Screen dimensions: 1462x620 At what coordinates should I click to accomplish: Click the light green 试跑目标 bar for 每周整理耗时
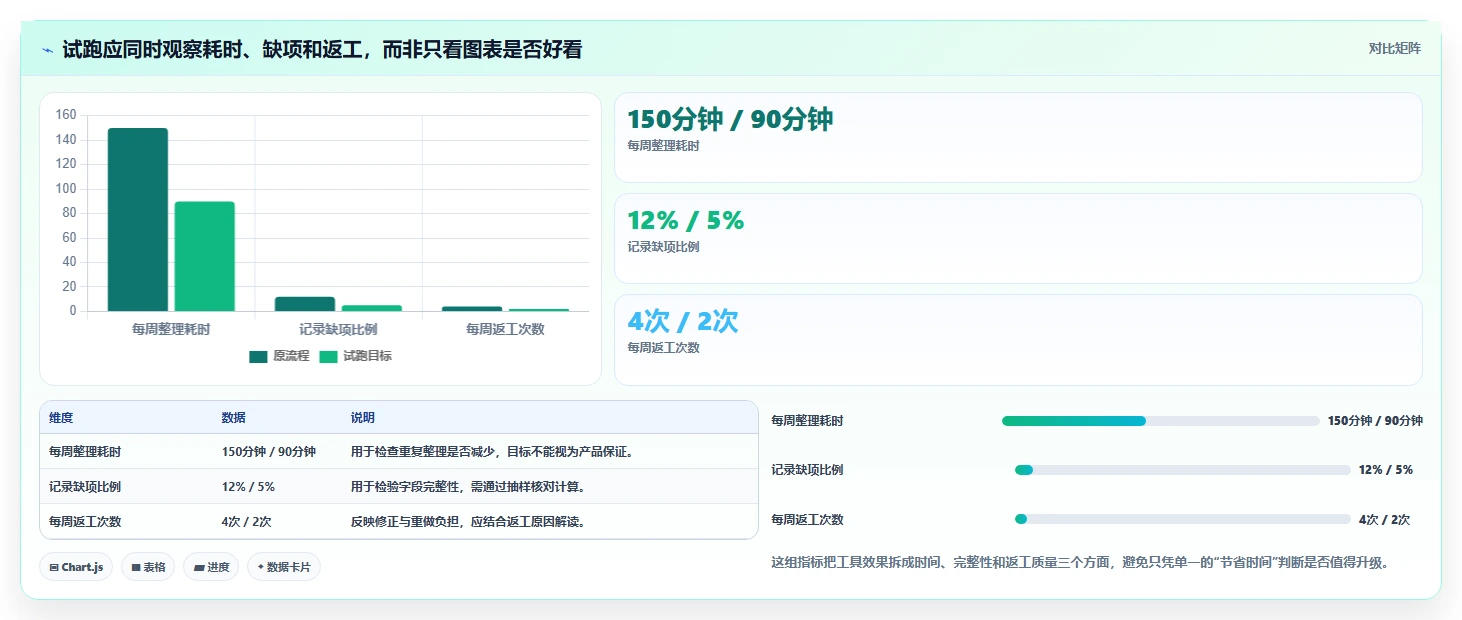click(x=205, y=256)
